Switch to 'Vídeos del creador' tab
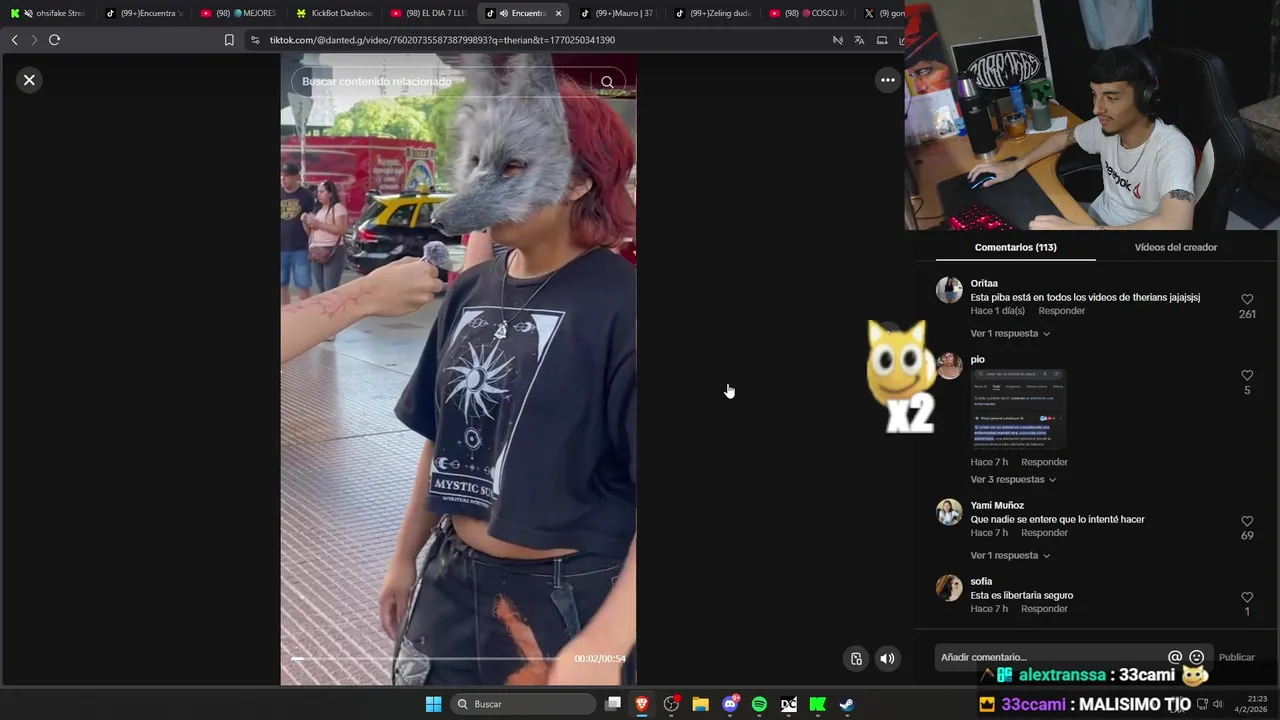This screenshot has width=1280, height=720. click(1175, 247)
